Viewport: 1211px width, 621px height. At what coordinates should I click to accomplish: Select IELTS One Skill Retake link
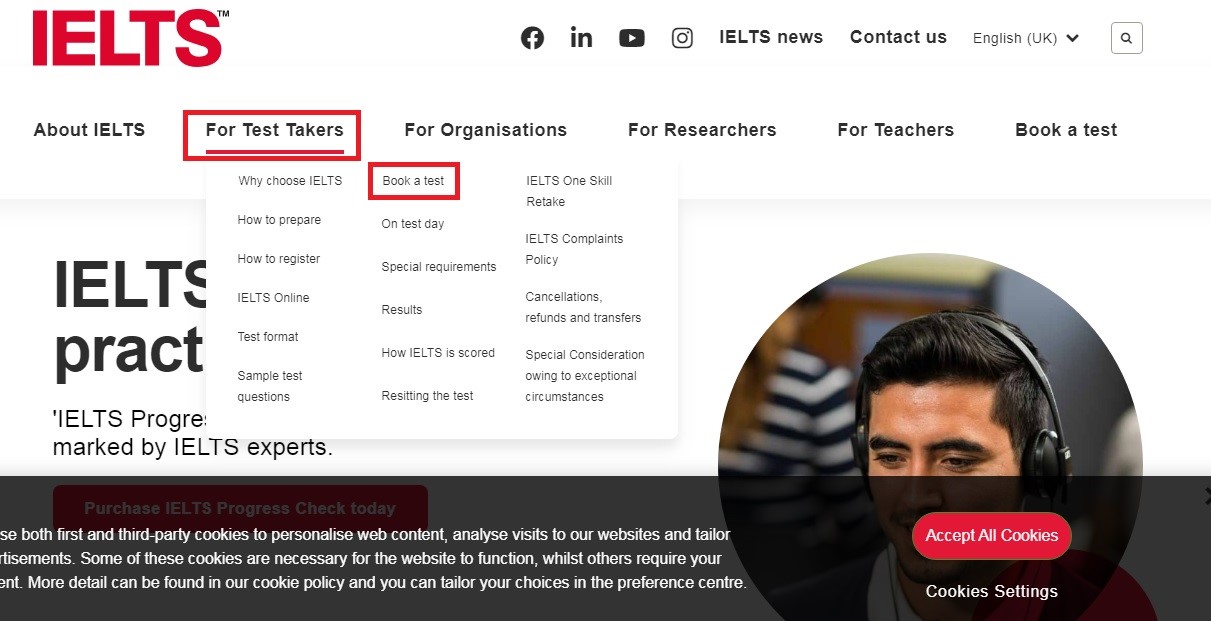(568, 191)
